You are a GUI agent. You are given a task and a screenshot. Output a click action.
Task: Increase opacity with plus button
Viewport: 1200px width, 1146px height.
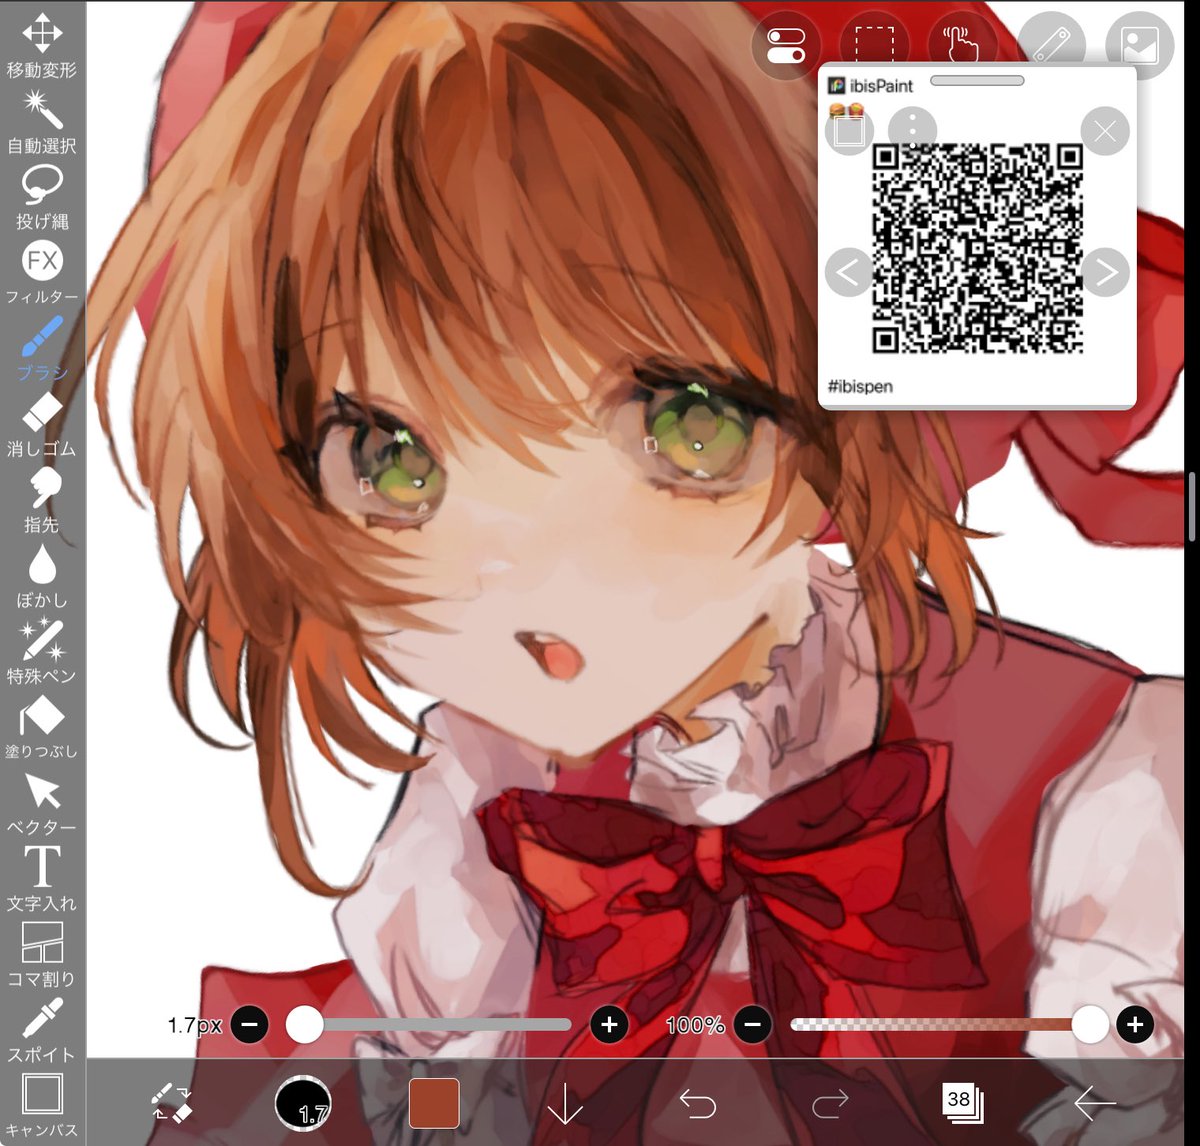tap(1135, 1025)
